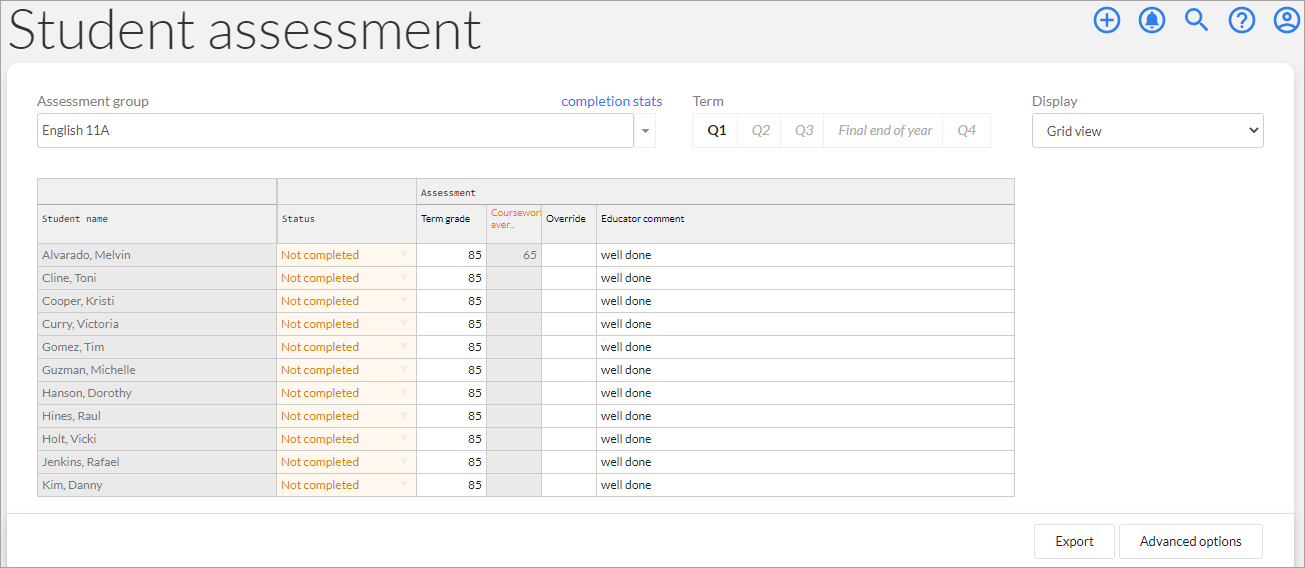Screen dimensions: 1305x568
Task: Select student Curry, Victoria
Action: point(157,324)
